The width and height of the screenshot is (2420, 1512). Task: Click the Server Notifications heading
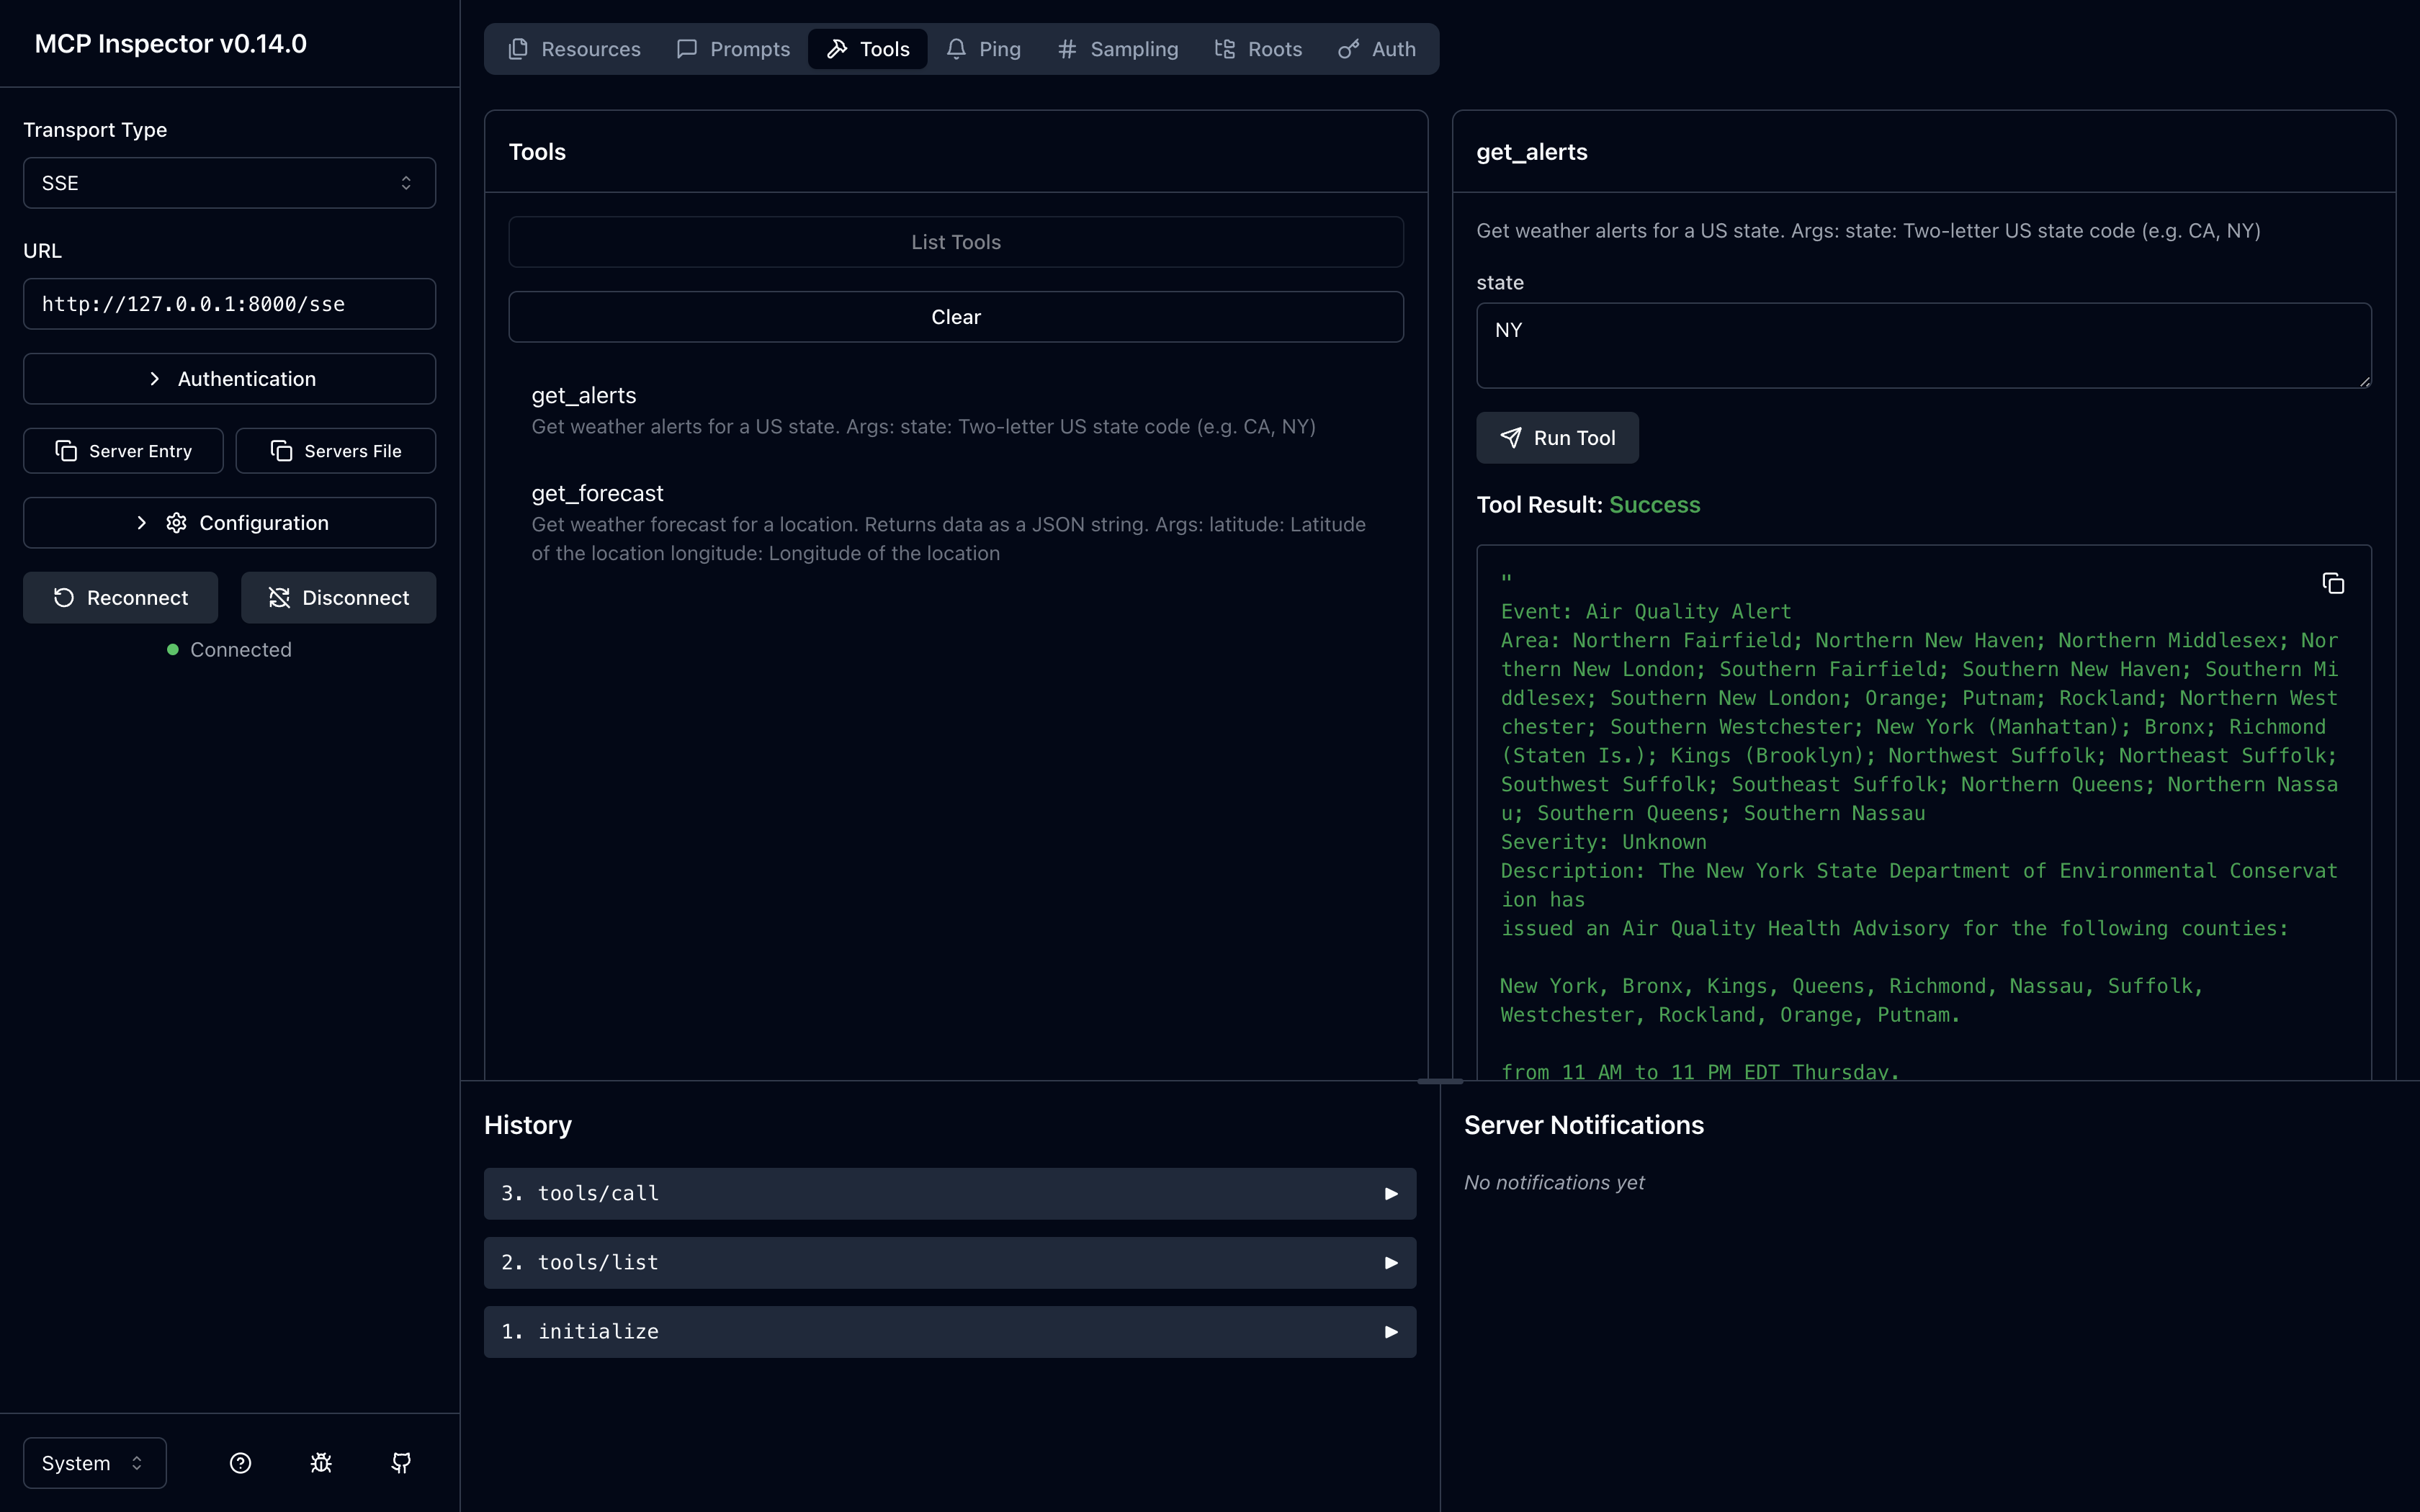click(1584, 1125)
